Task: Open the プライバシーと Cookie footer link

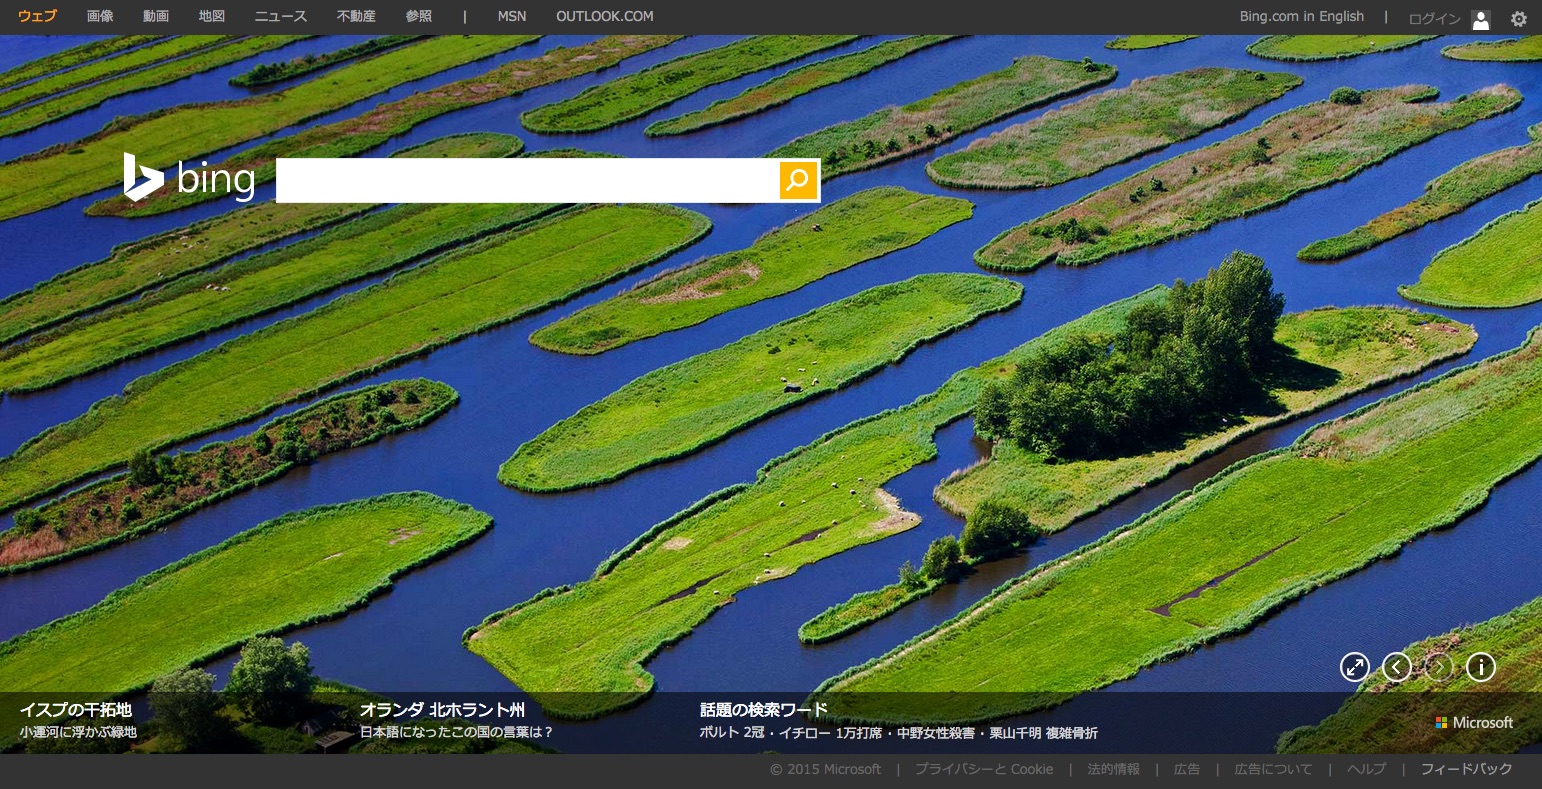Action: (x=983, y=769)
